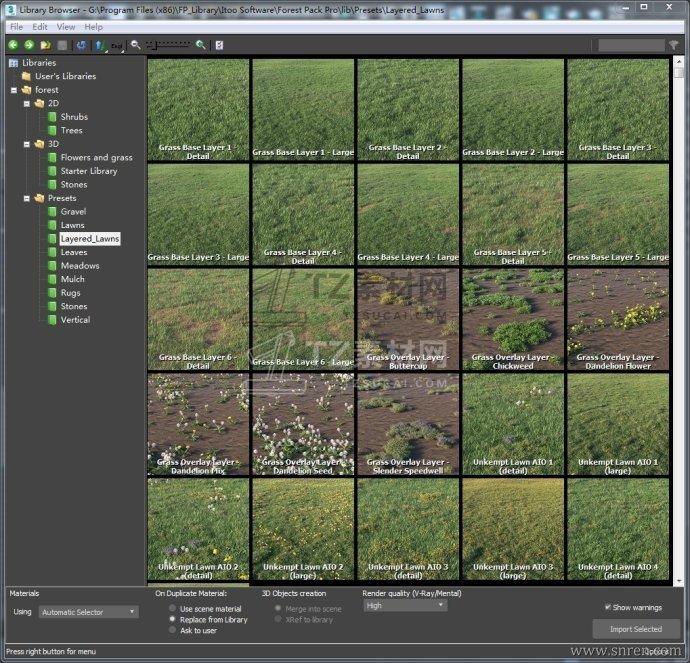Open the Render quality High dropdown
Image resolution: width=690 pixels, height=663 pixels.
click(404, 605)
